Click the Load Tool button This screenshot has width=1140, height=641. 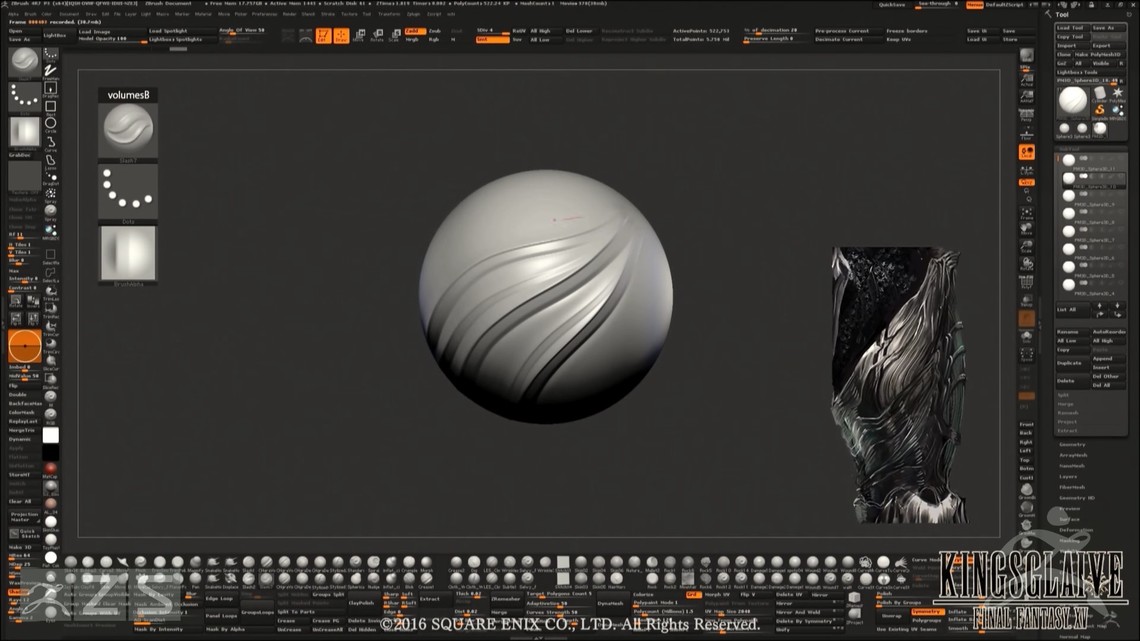coord(1070,28)
